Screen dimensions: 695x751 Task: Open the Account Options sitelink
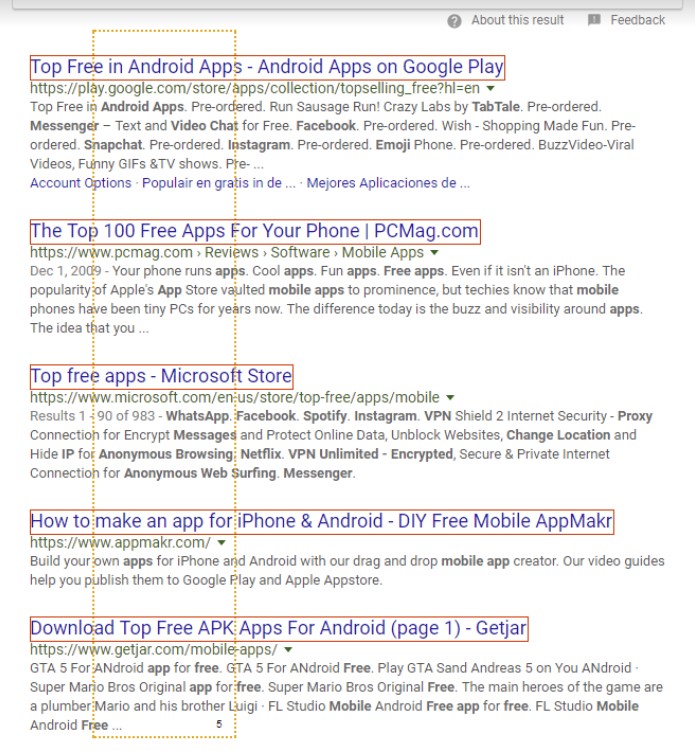point(80,183)
